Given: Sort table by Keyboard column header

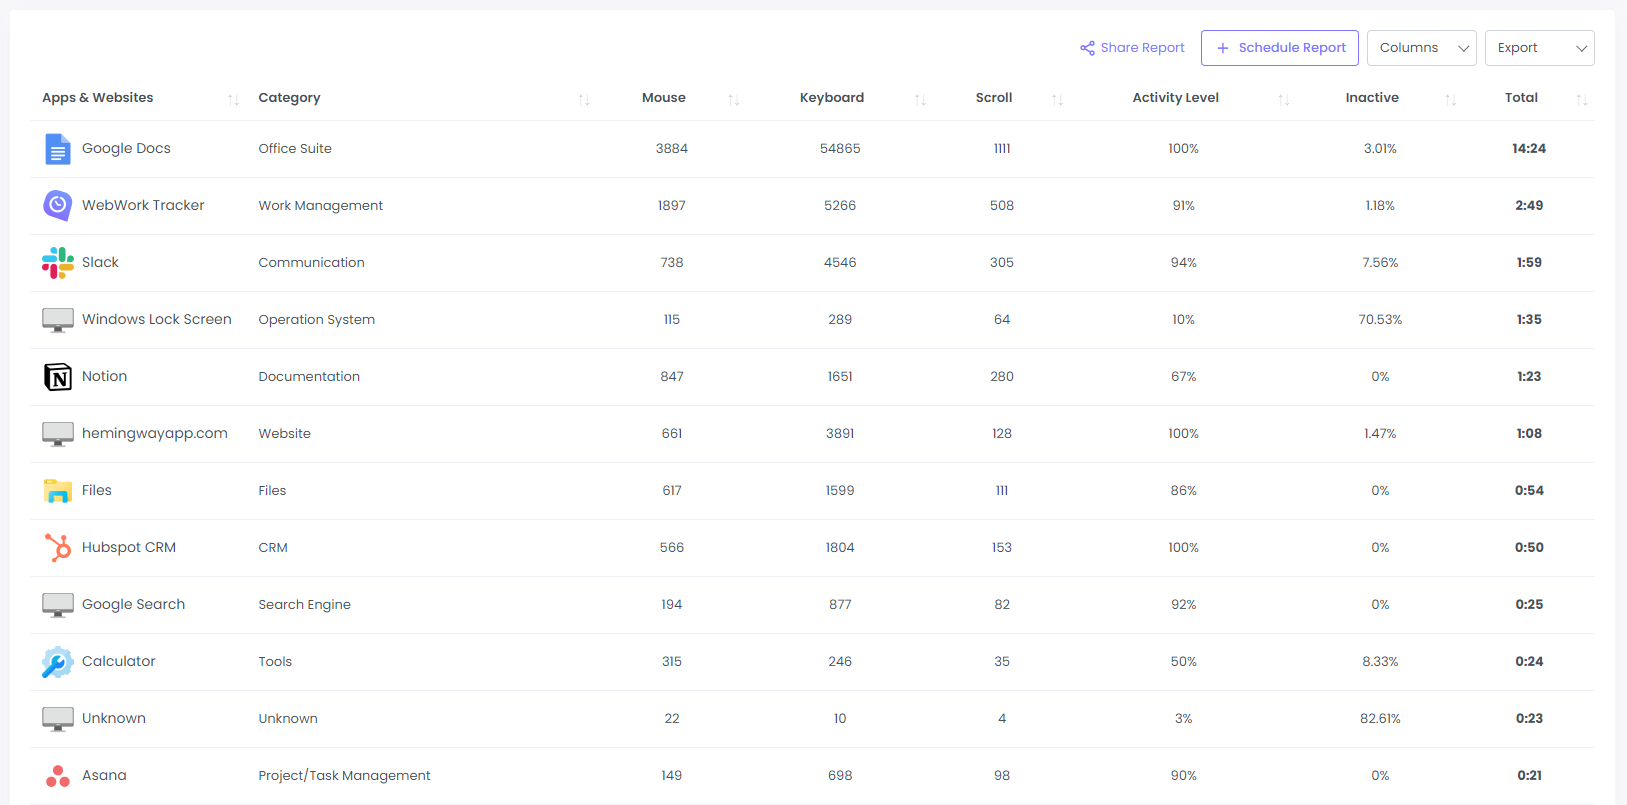Looking at the screenshot, I should [831, 98].
